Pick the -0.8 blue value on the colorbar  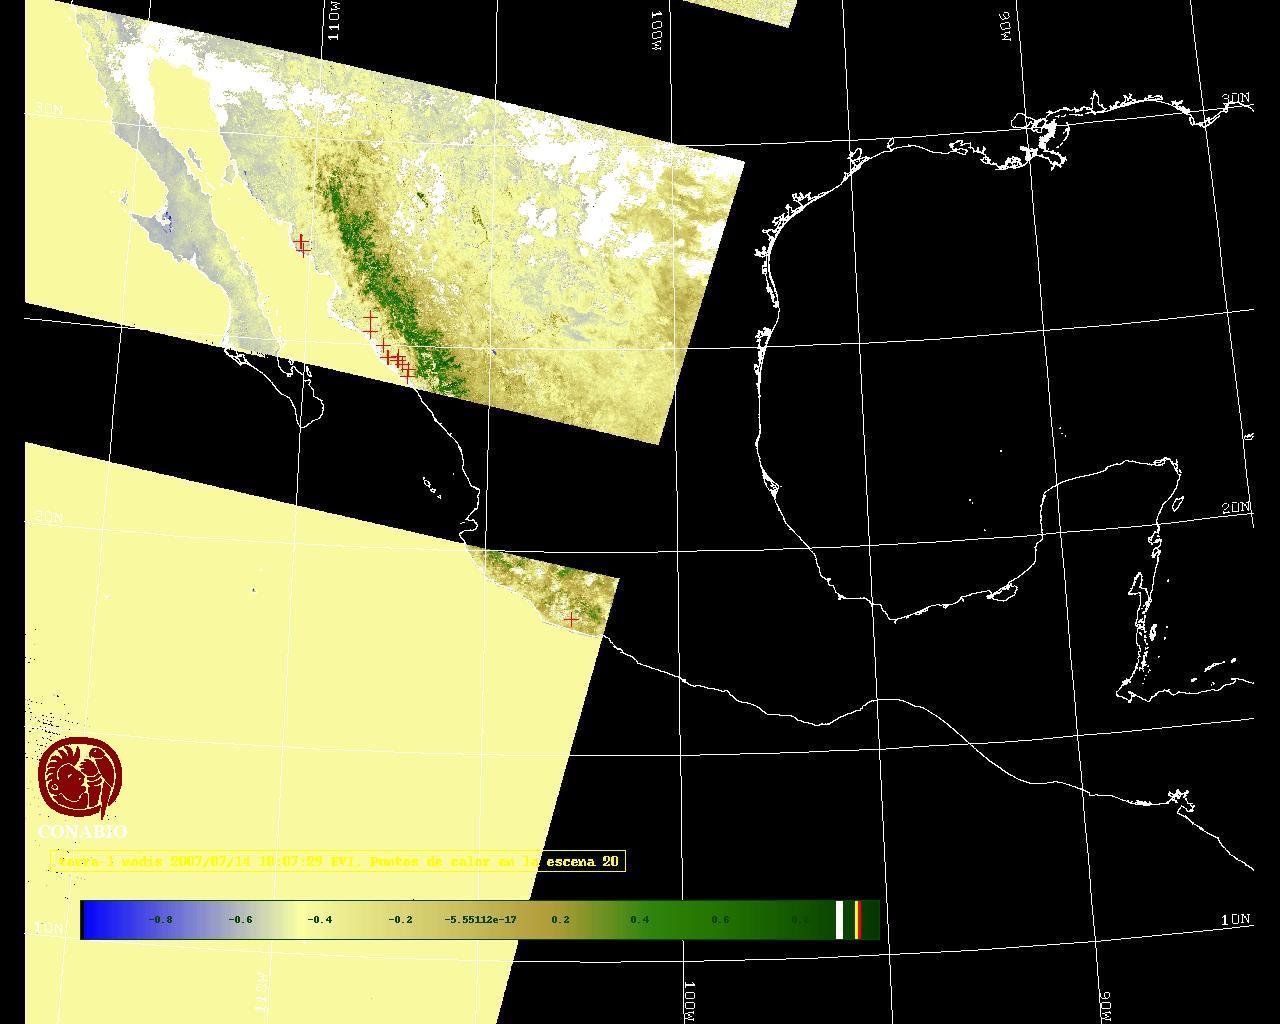click(x=160, y=920)
